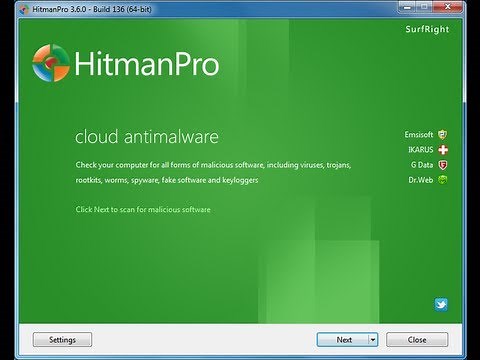Click the G Data label

pos(422,165)
